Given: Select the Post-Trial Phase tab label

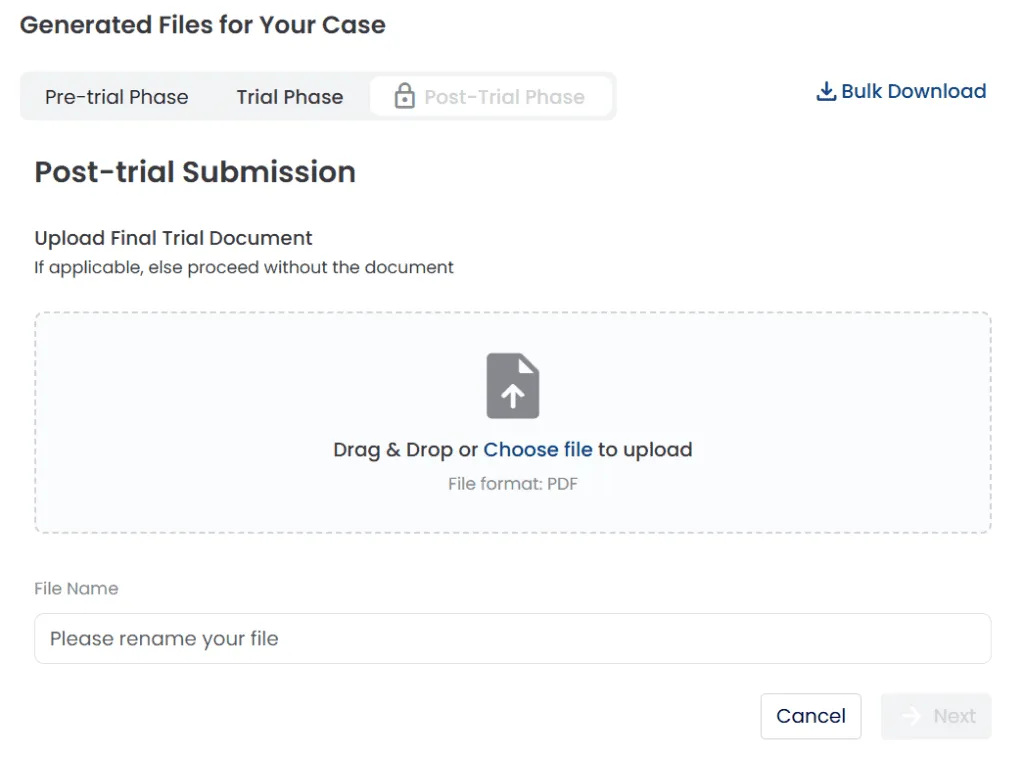Looking at the screenshot, I should click(504, 97).
